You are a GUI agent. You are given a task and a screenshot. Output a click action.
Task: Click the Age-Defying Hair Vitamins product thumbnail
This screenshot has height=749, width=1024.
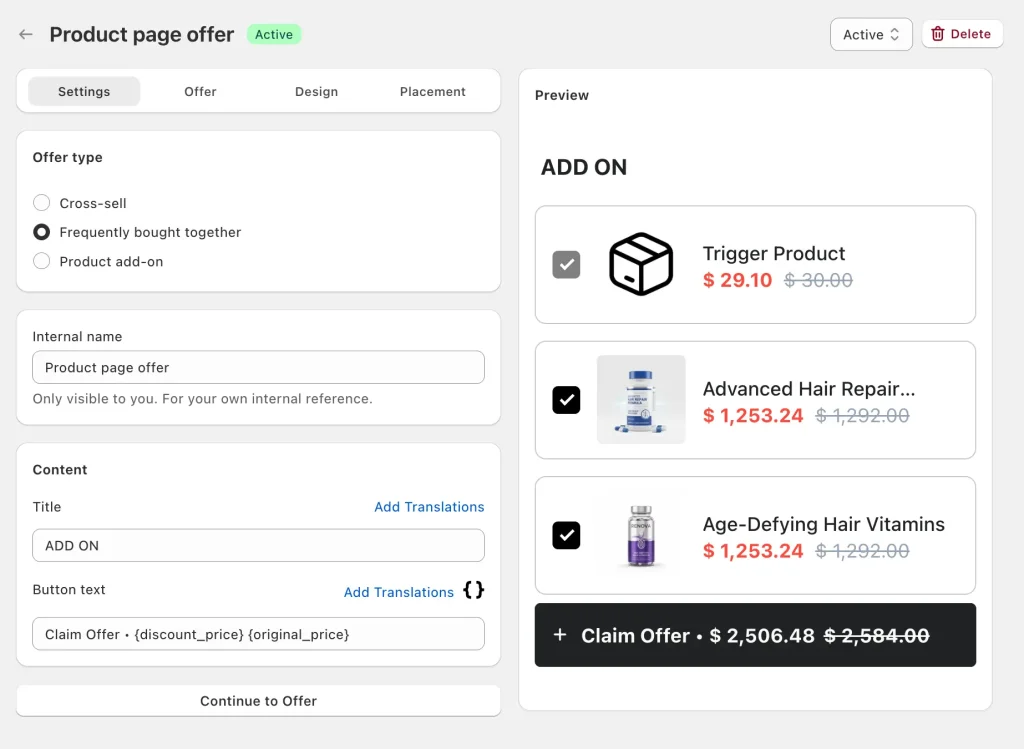pyautogui.click(x=640, y=535)
